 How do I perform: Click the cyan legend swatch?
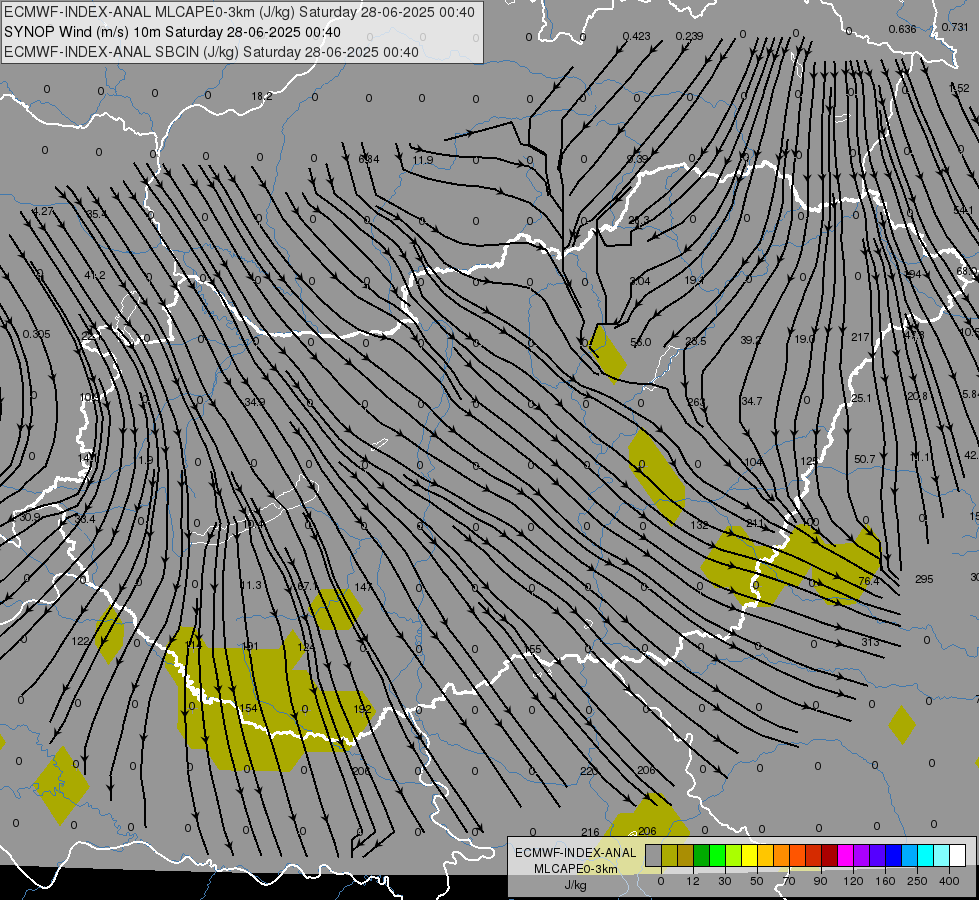click(x=925, y=855)
